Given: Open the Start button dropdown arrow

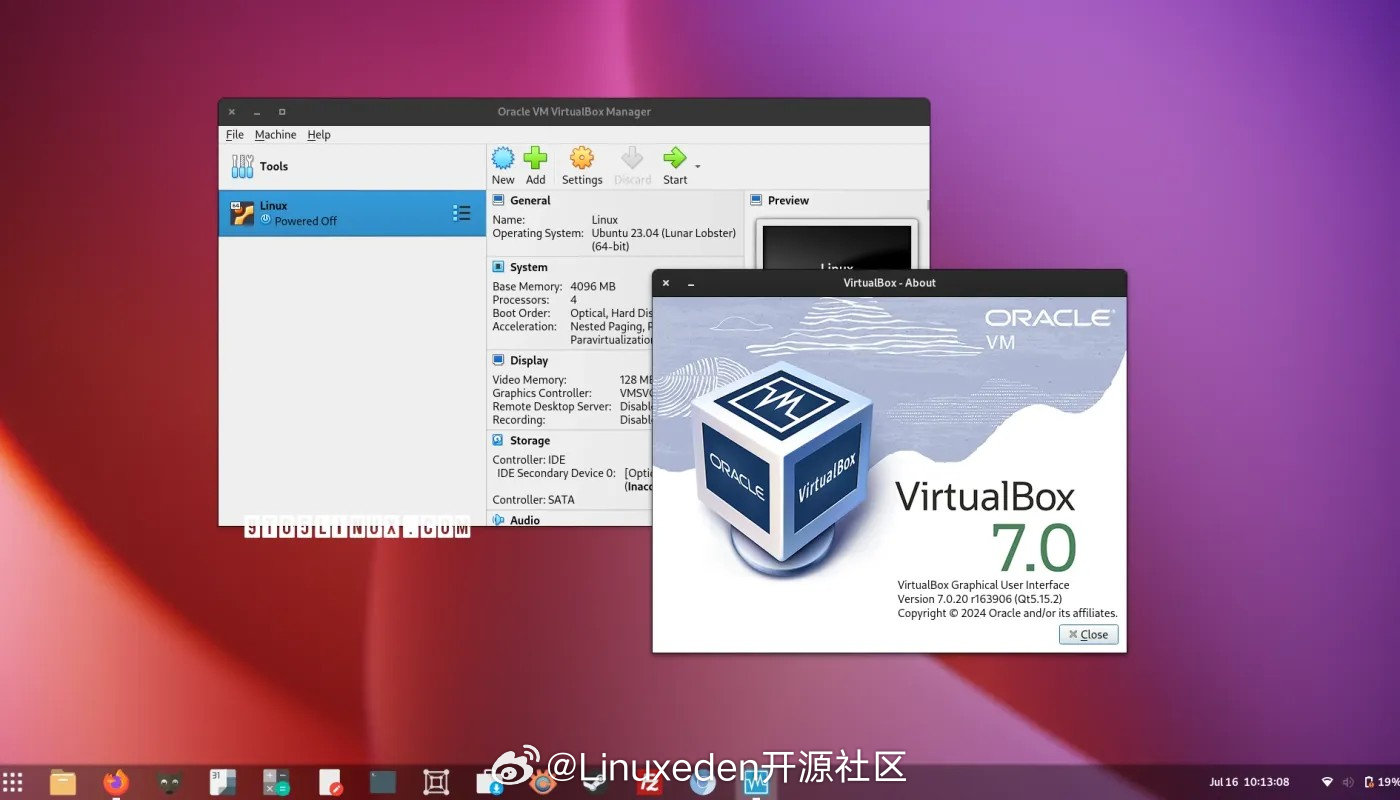Looking at the screenshot, I should pyautogui.click(x=697, y=166).
